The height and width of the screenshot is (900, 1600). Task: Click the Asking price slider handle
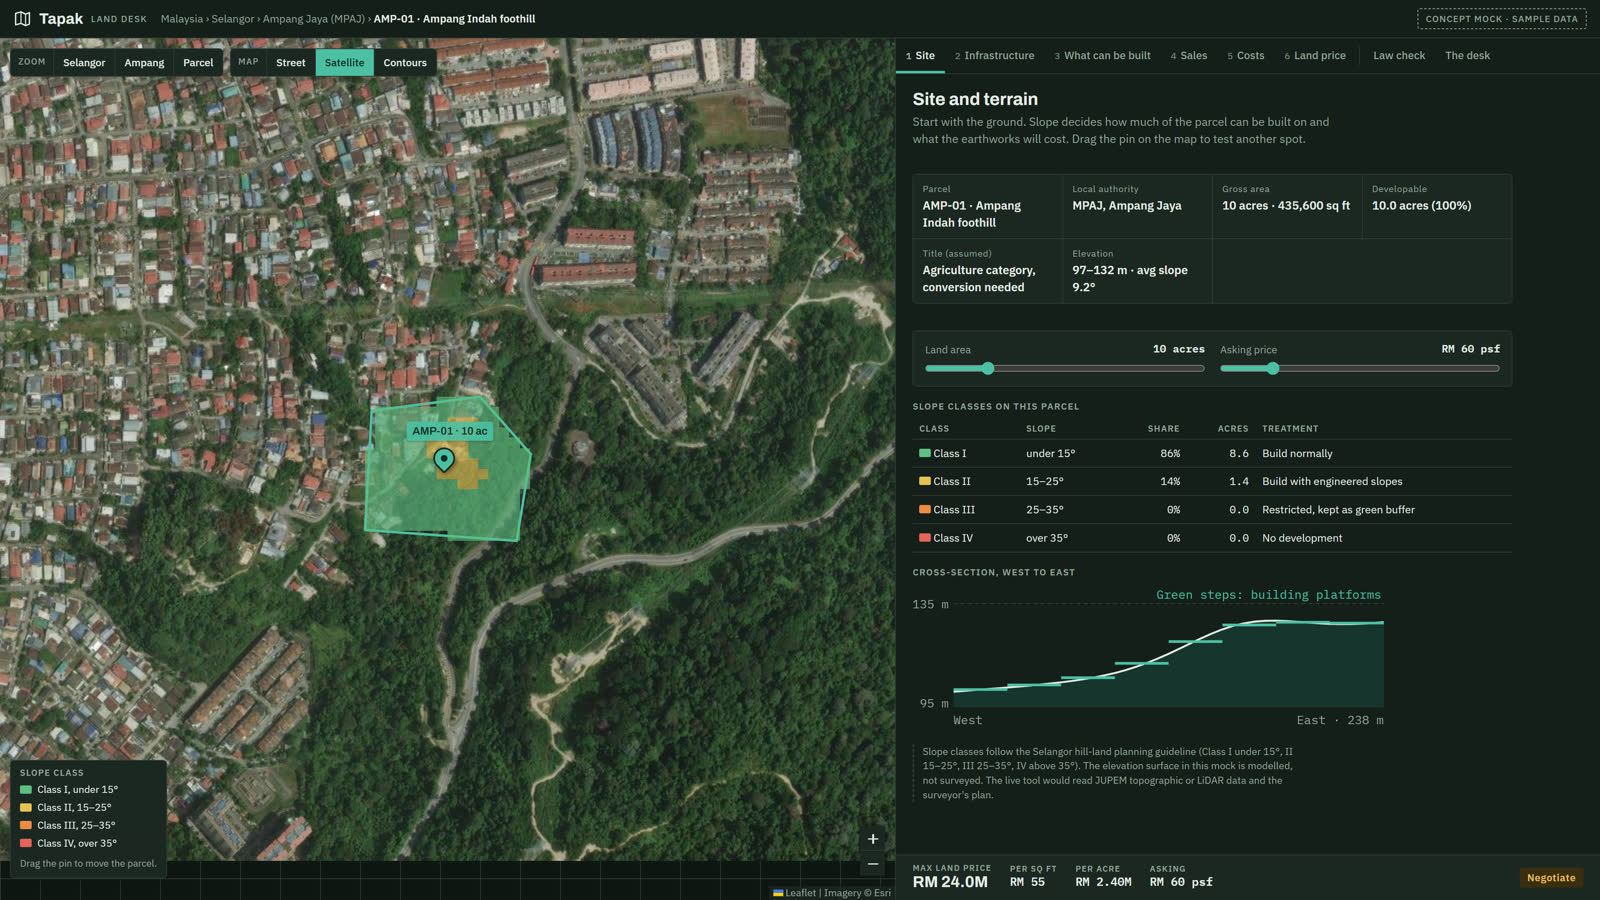(x=1273, y=368)
